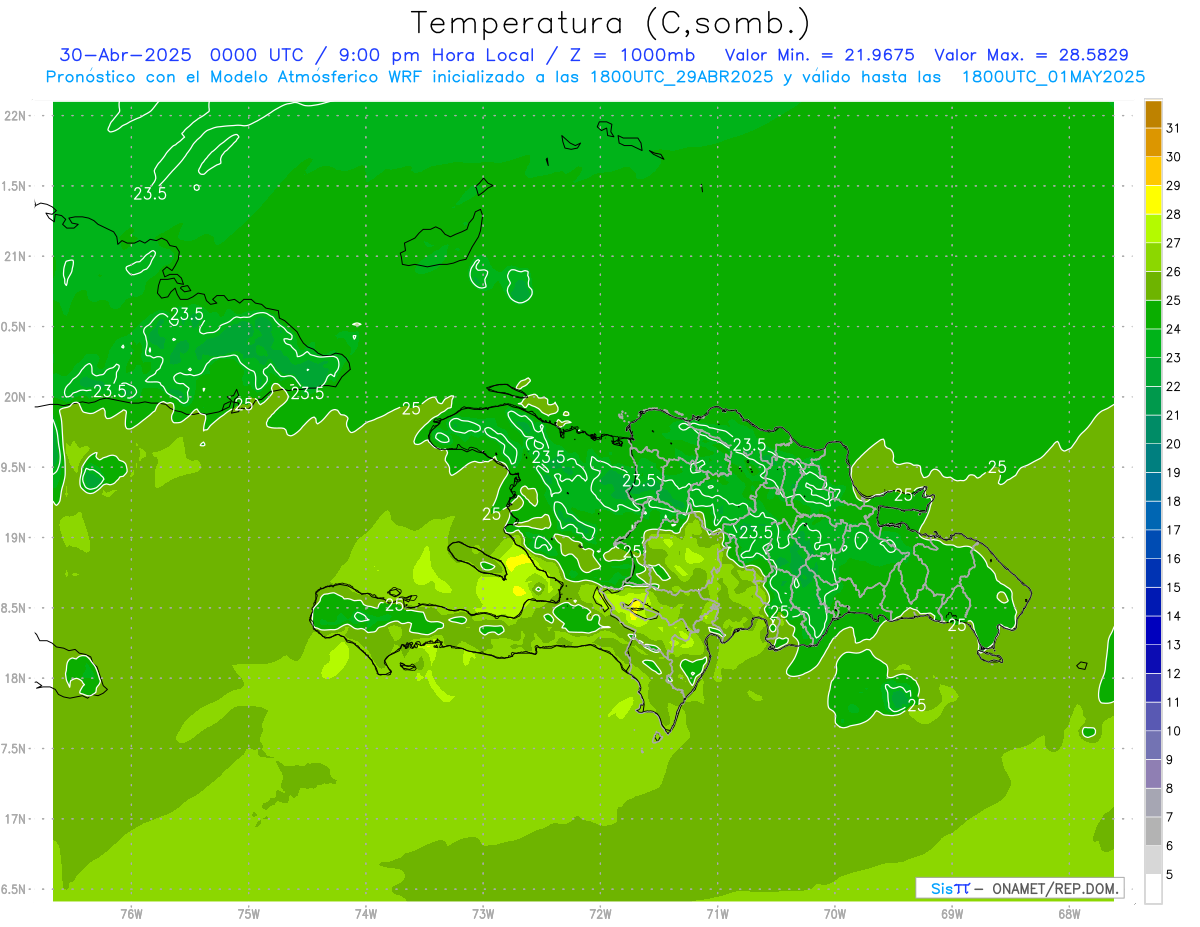The width and height of the screenshot is (1200, 927).
Task: Pick the purple swatch between 9 and 10
Action: click(x=1153, y=745)
